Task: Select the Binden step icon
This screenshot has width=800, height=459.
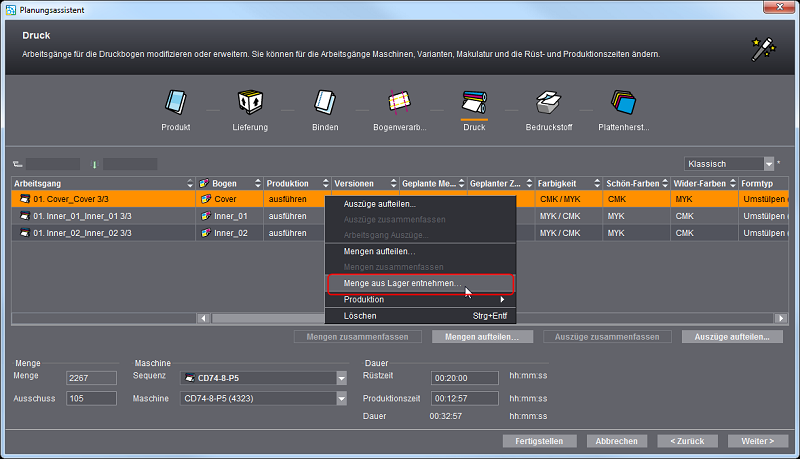Action: click(x=324, y=102)
